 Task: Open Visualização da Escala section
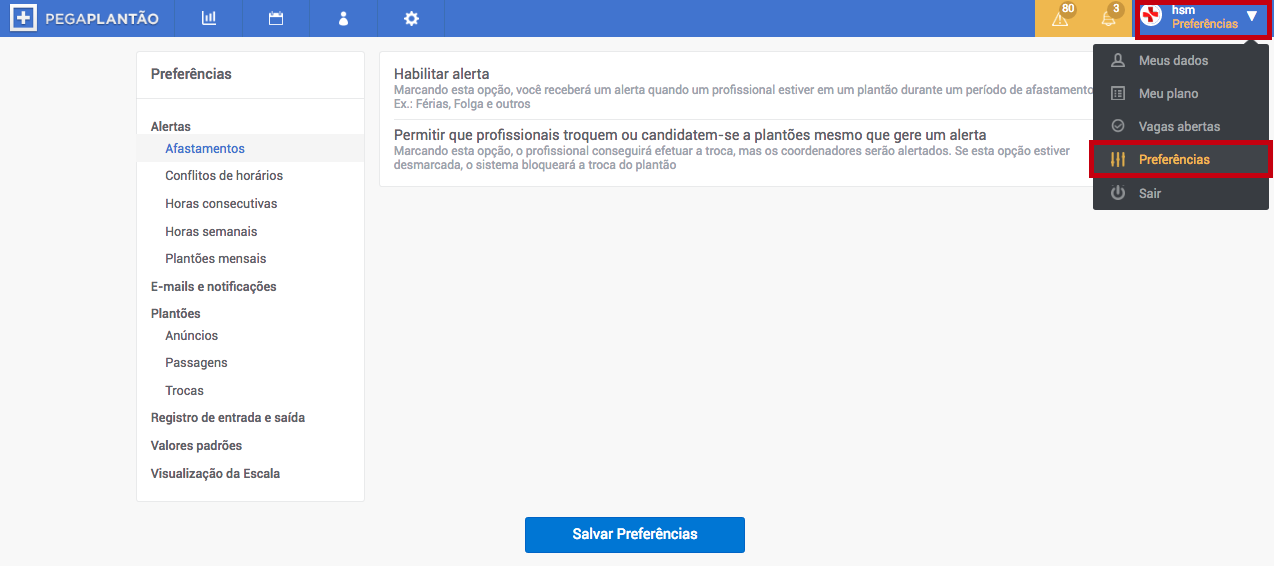[215, 474]
